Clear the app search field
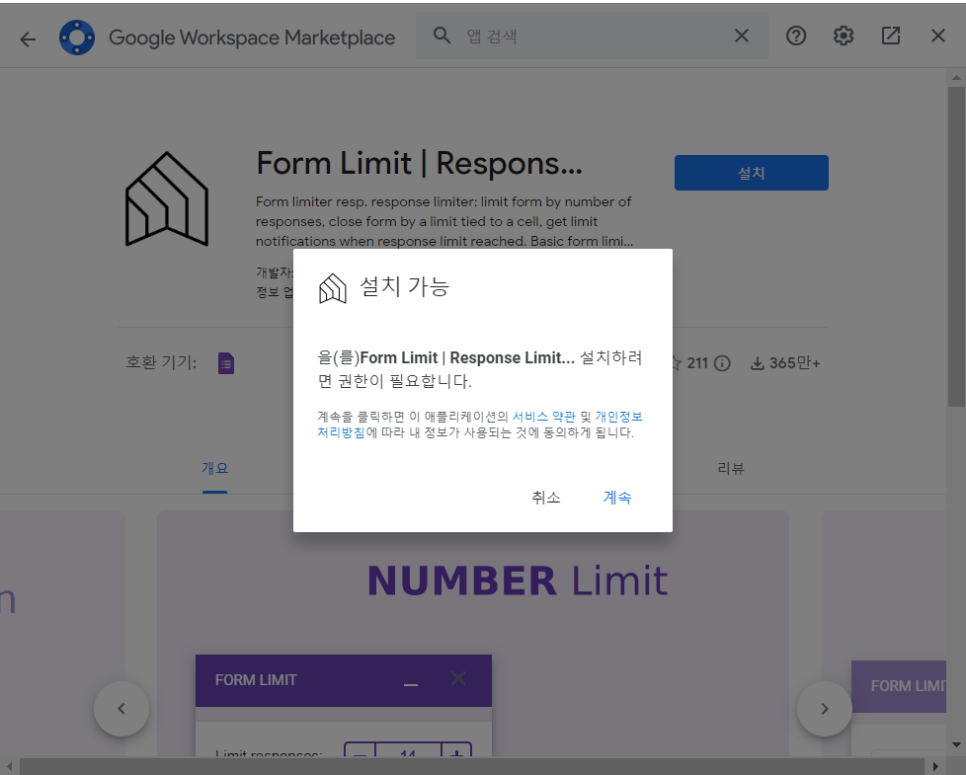 742,36
